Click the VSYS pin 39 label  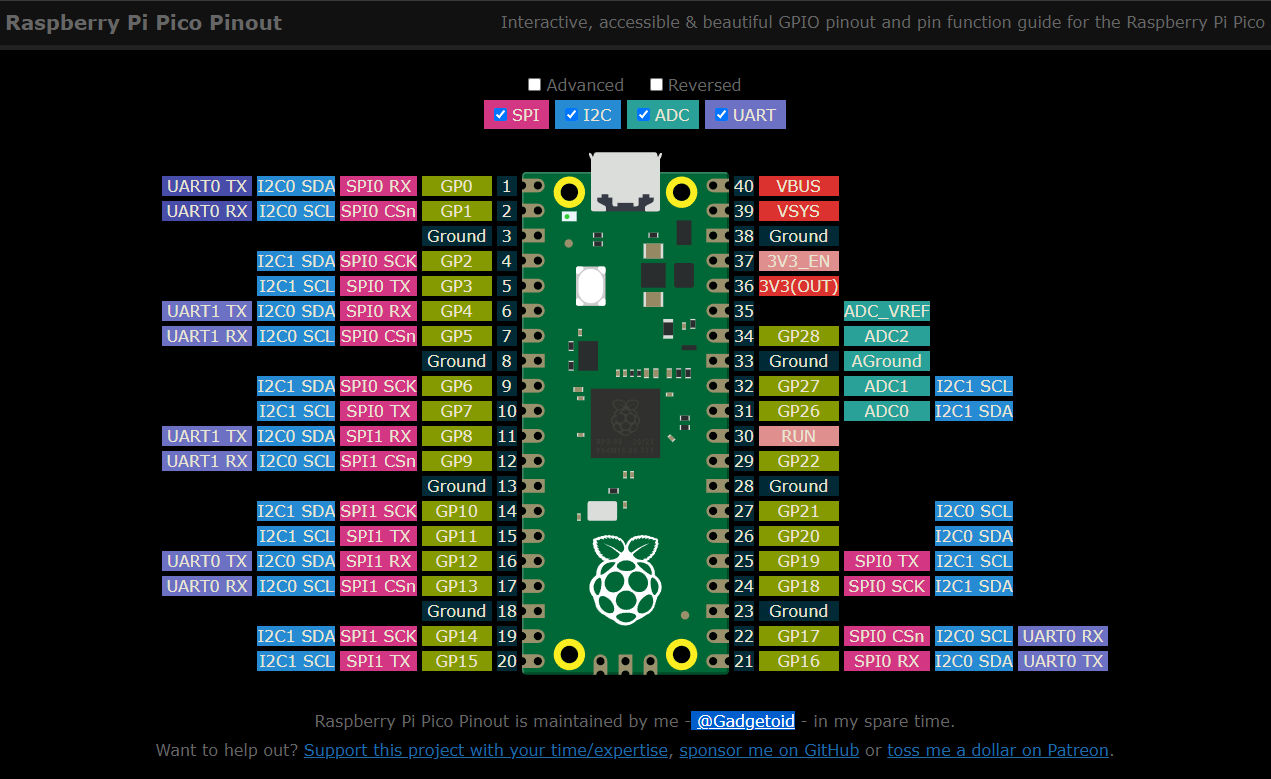(x=799, y=211)
